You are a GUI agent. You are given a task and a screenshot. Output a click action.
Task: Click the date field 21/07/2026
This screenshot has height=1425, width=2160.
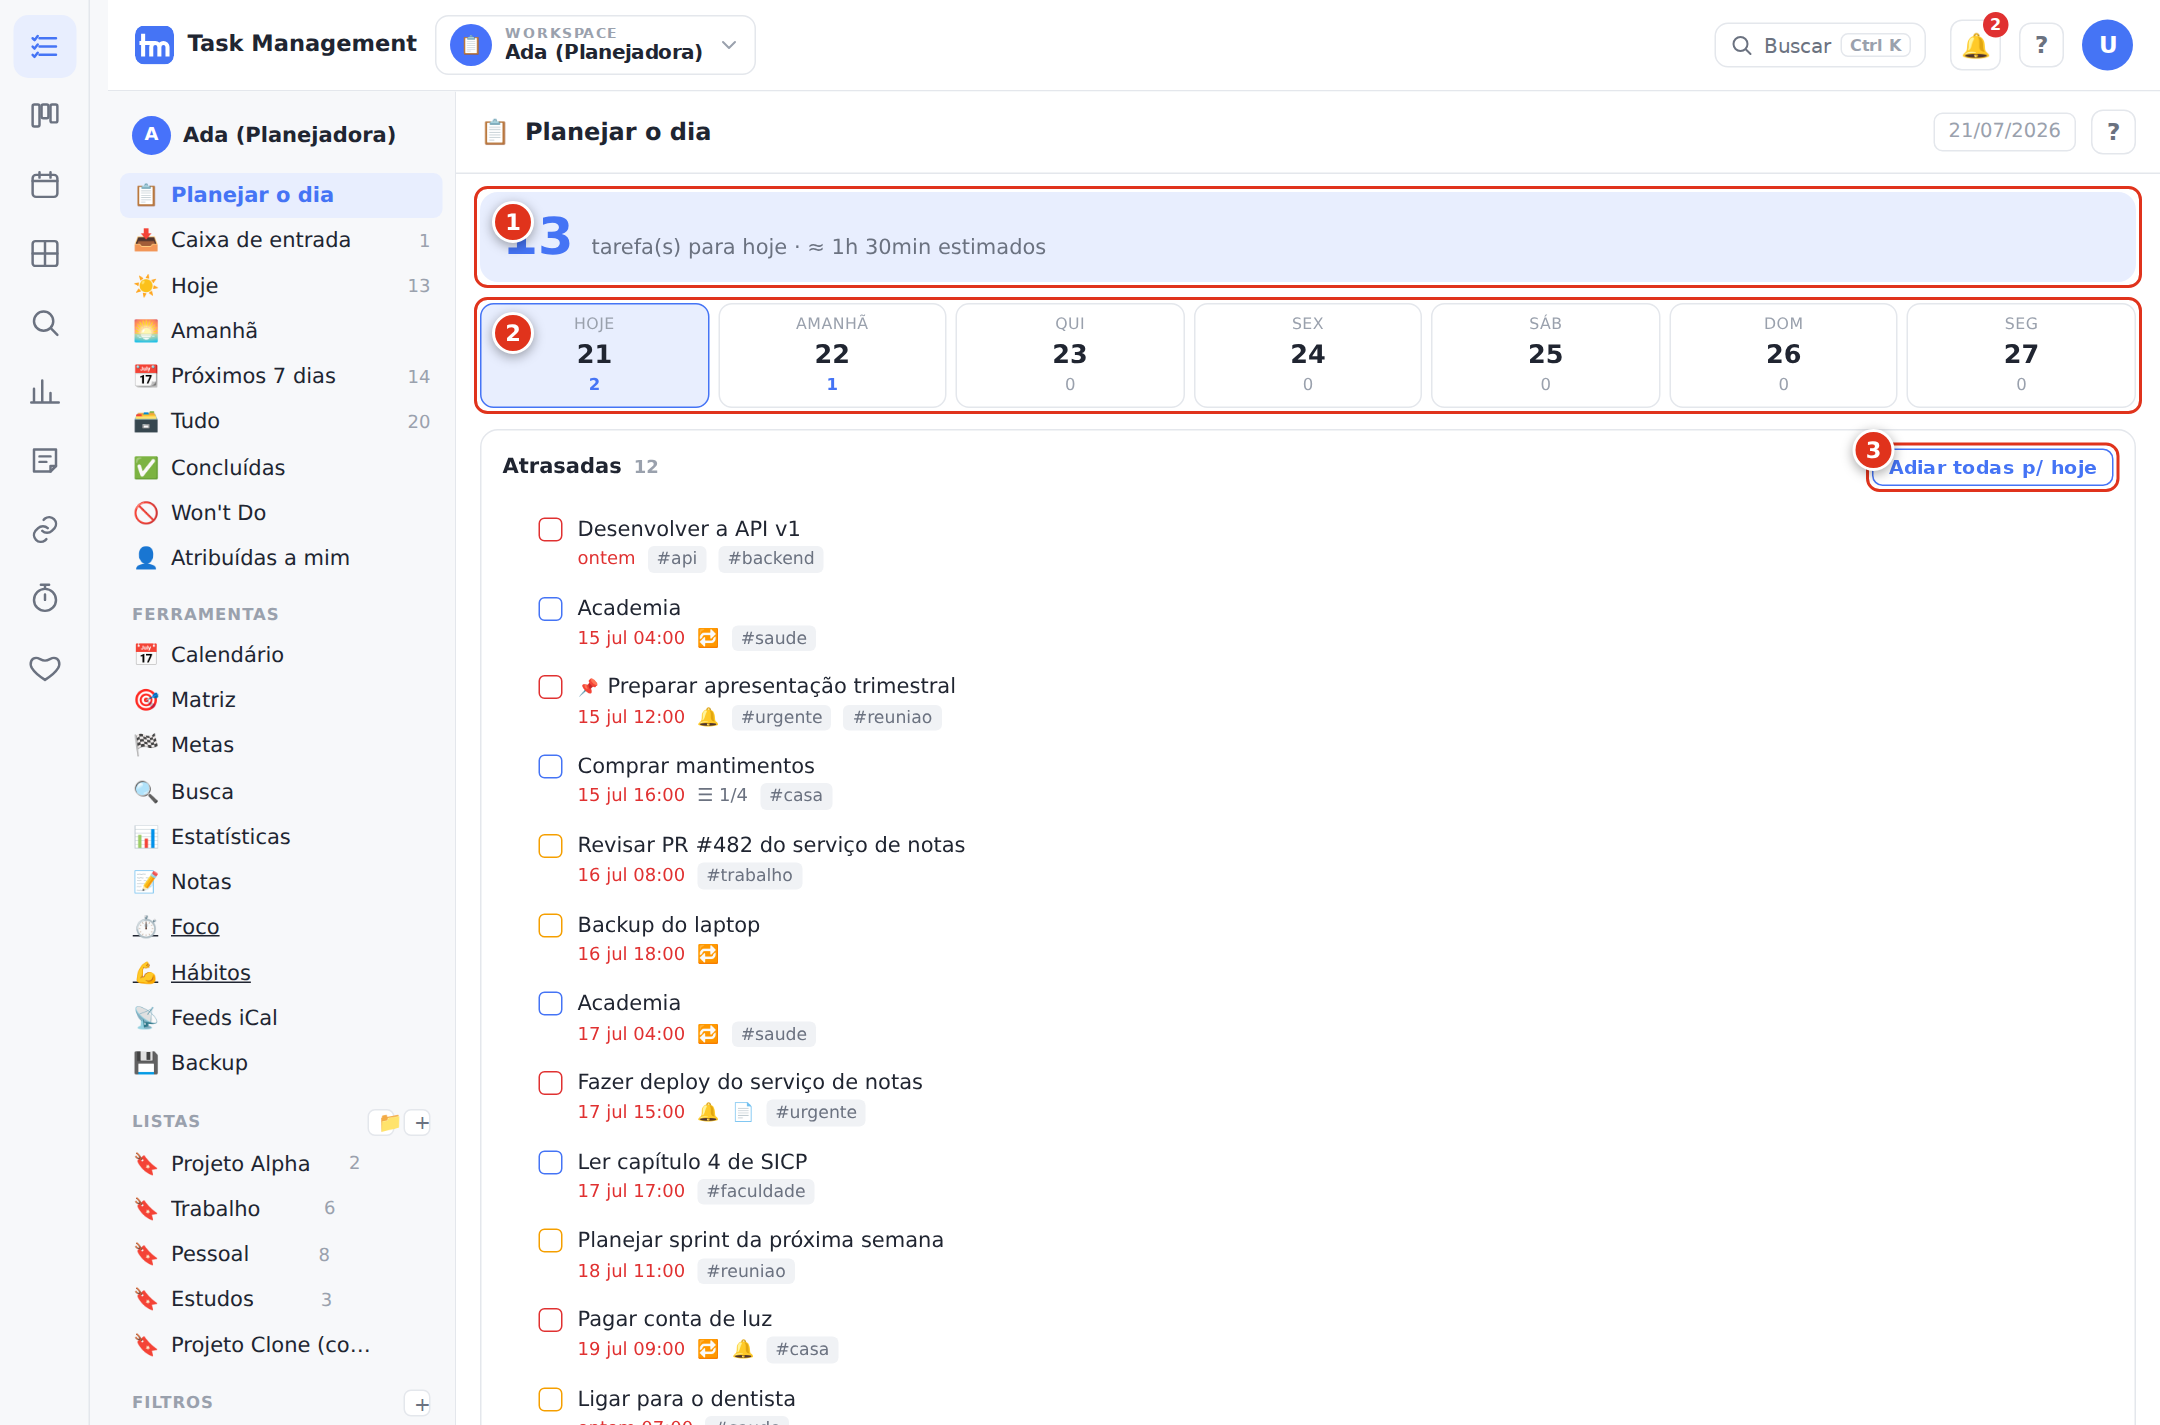[x=2004, y=131]
